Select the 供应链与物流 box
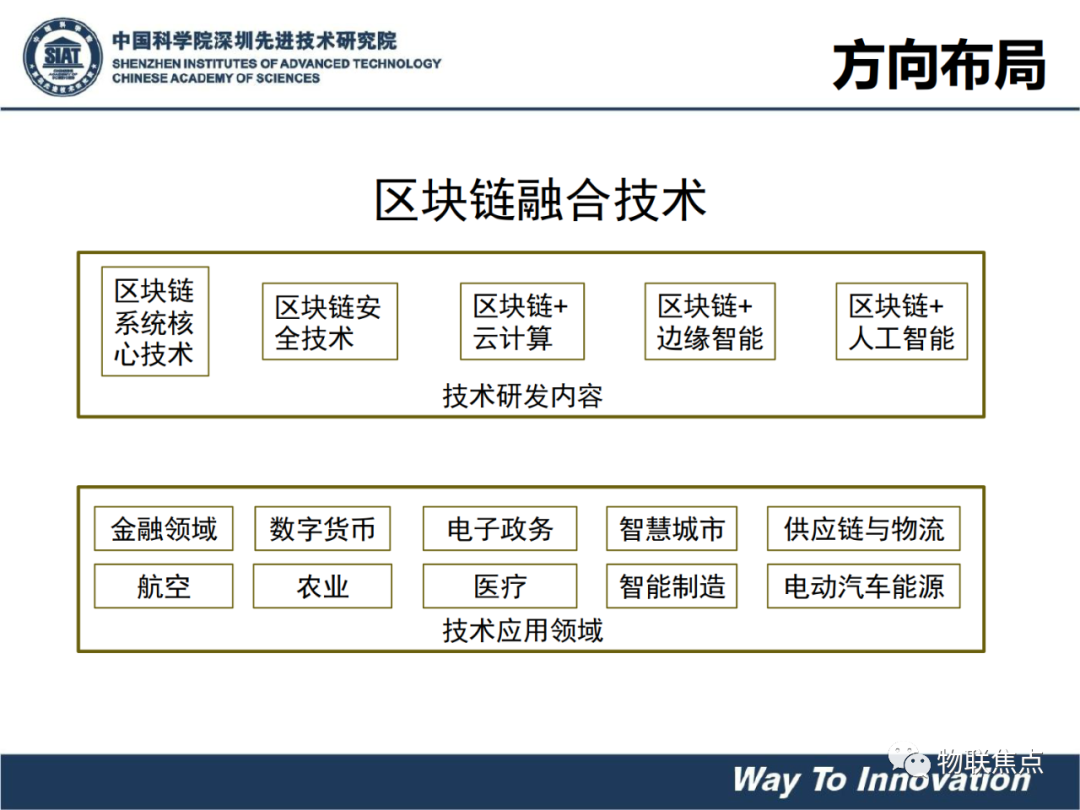This screenshot has width=1080, height=810. 864,529
